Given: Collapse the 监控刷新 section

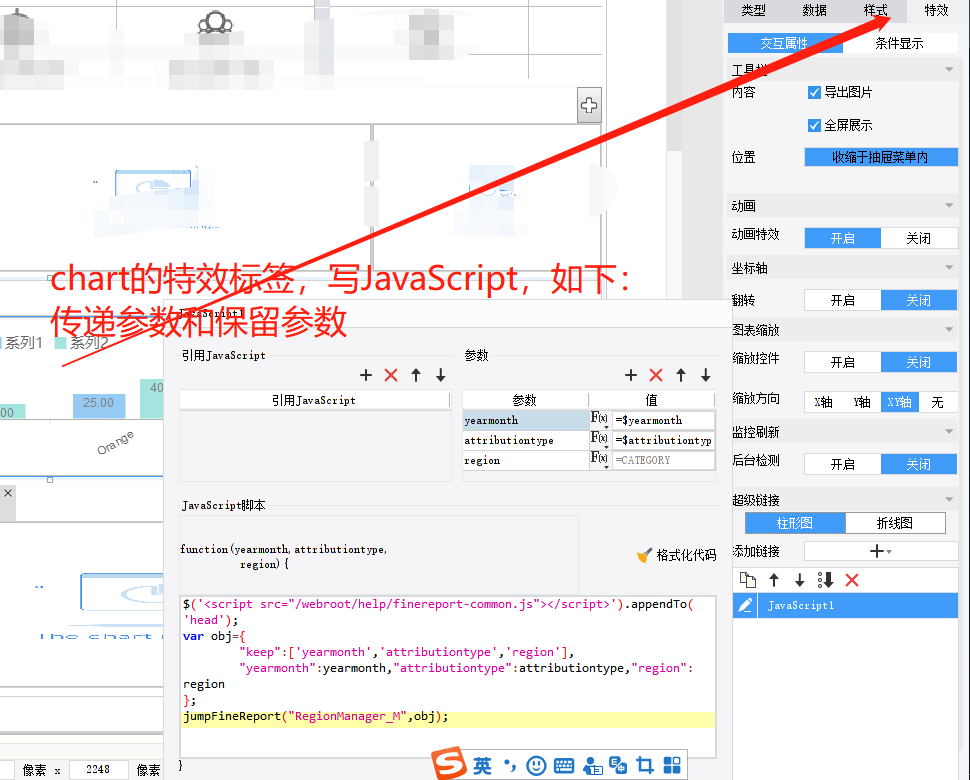Looking at the screenshot, I should coord(949,432).
